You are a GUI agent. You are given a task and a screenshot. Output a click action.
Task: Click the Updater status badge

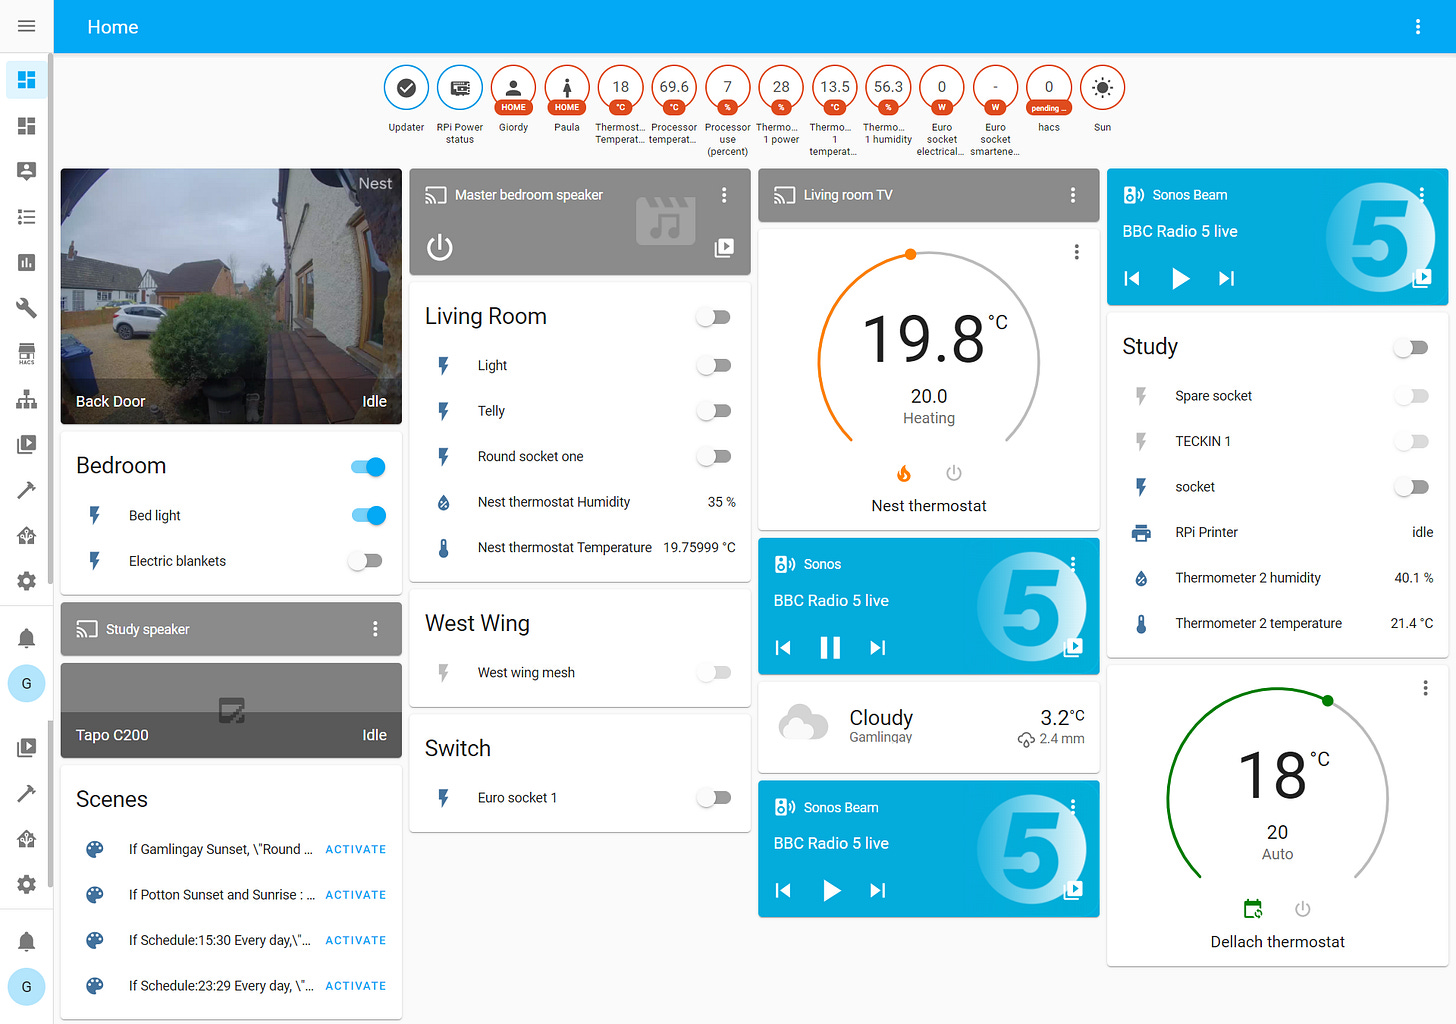coord(406,88)
